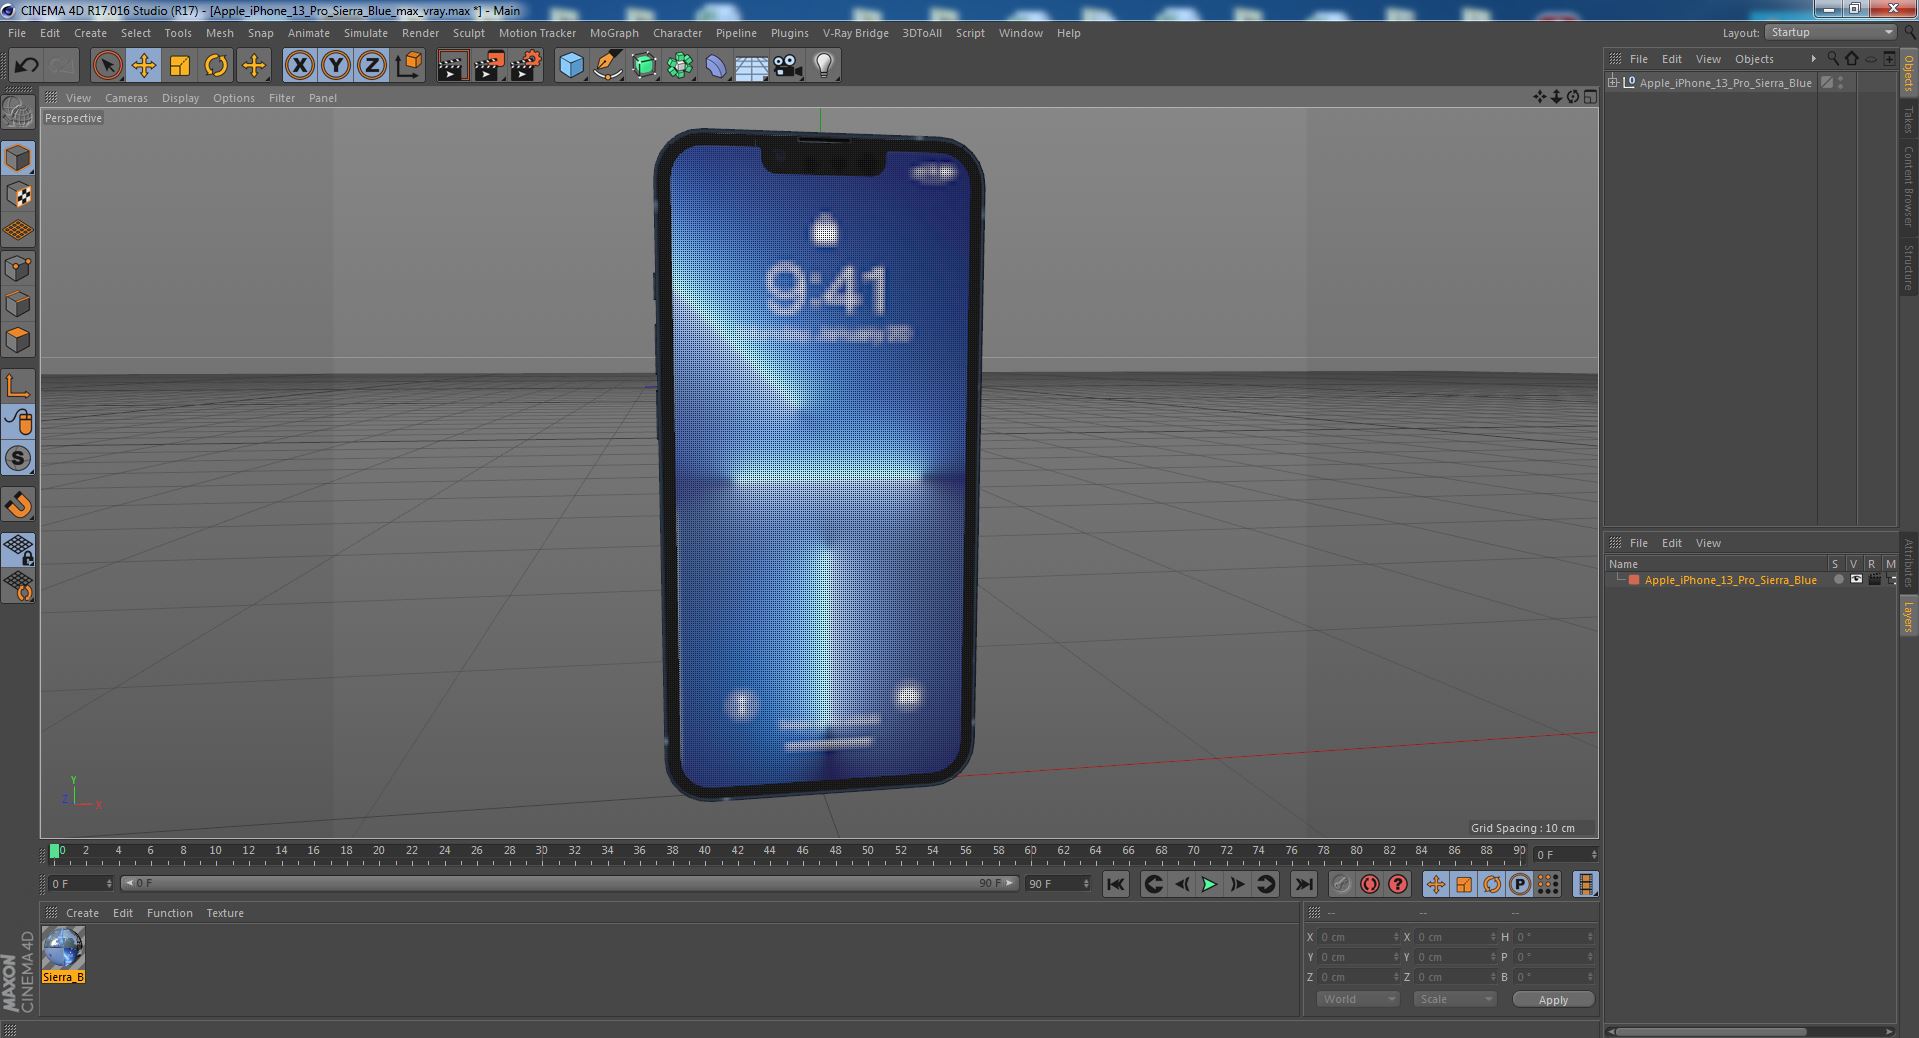Switch the coordinate system icon
This screenshot has height=1038, width=1919.
pos(408,66)
